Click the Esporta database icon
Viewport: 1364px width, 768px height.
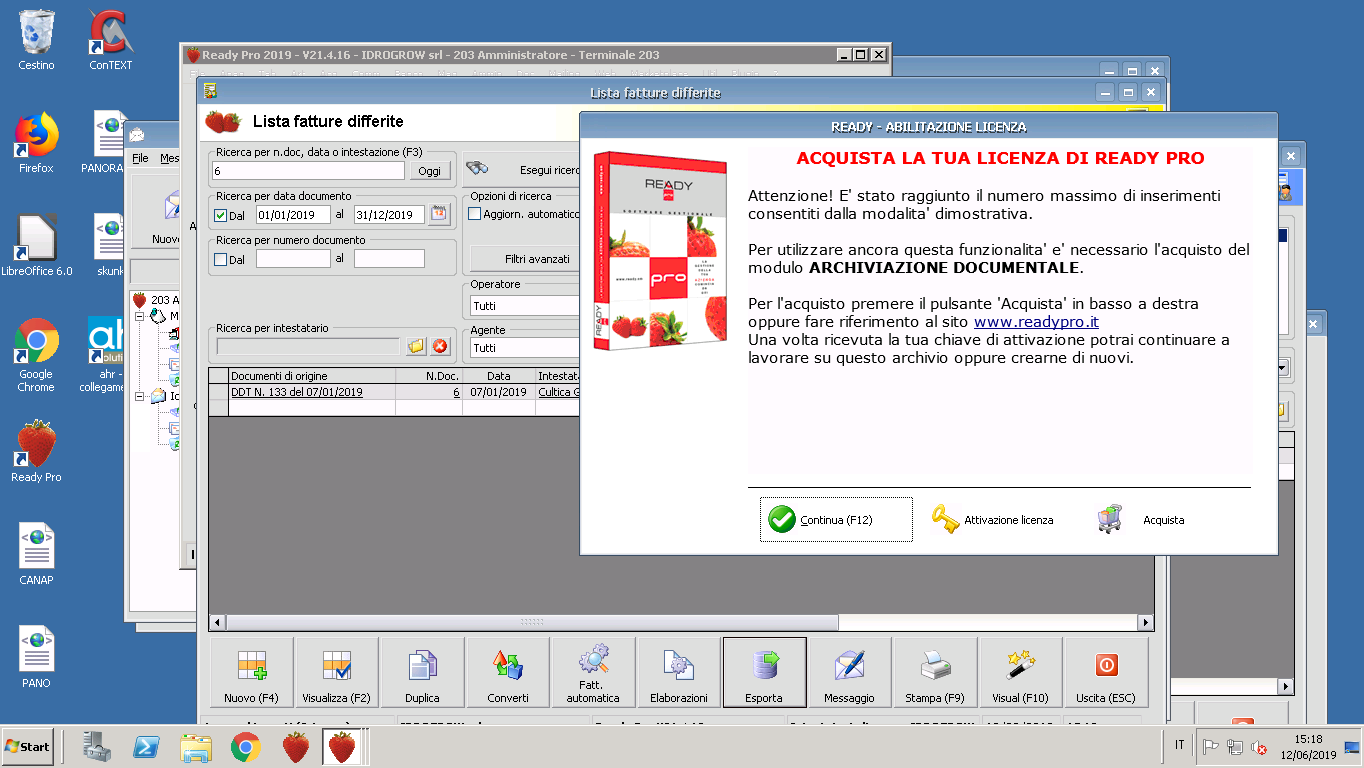(764, 673)
